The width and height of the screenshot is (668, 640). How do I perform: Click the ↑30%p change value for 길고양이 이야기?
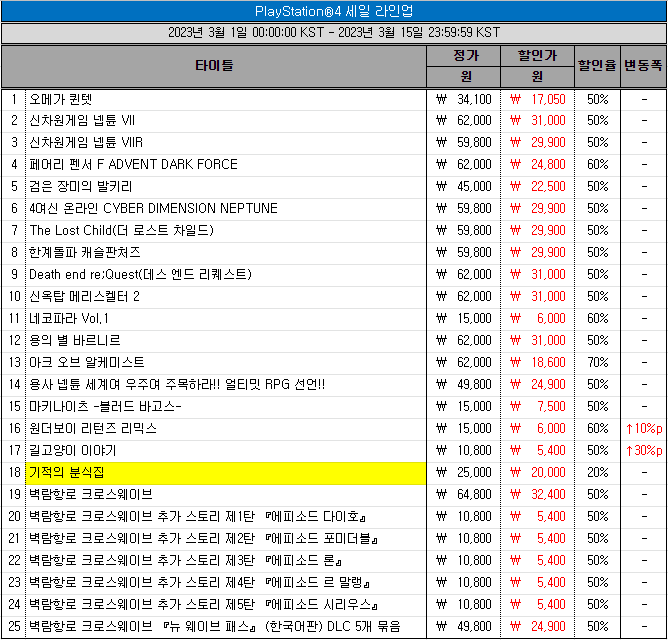[643, 450]
